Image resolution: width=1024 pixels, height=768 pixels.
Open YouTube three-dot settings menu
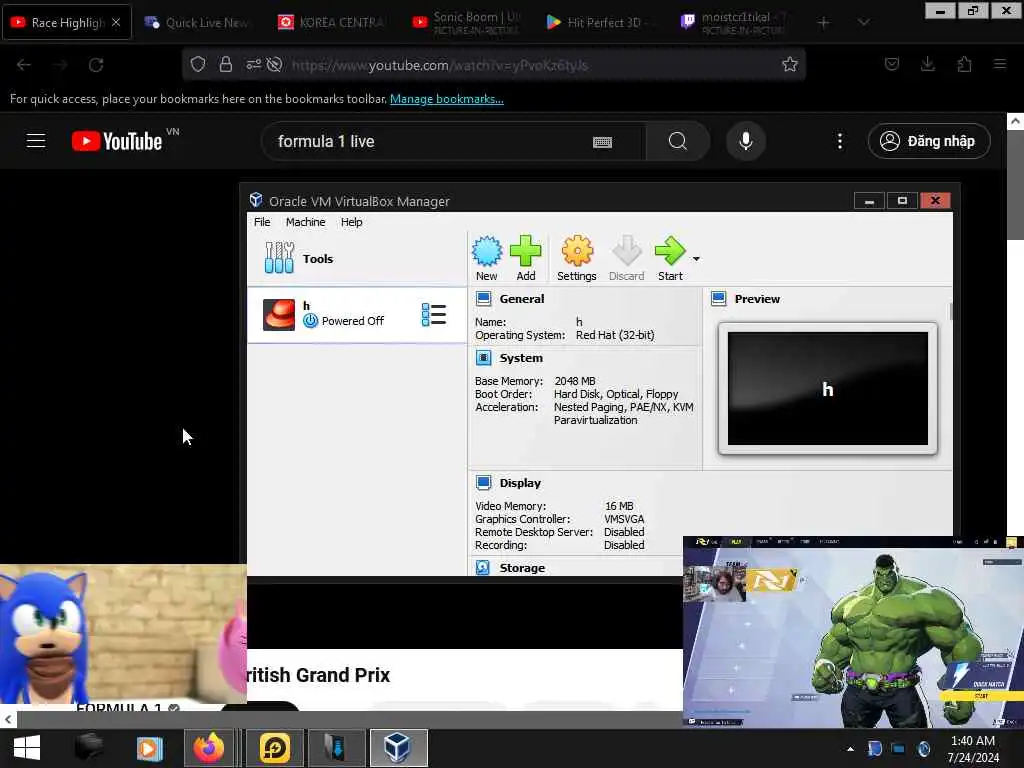pos(840,141)
